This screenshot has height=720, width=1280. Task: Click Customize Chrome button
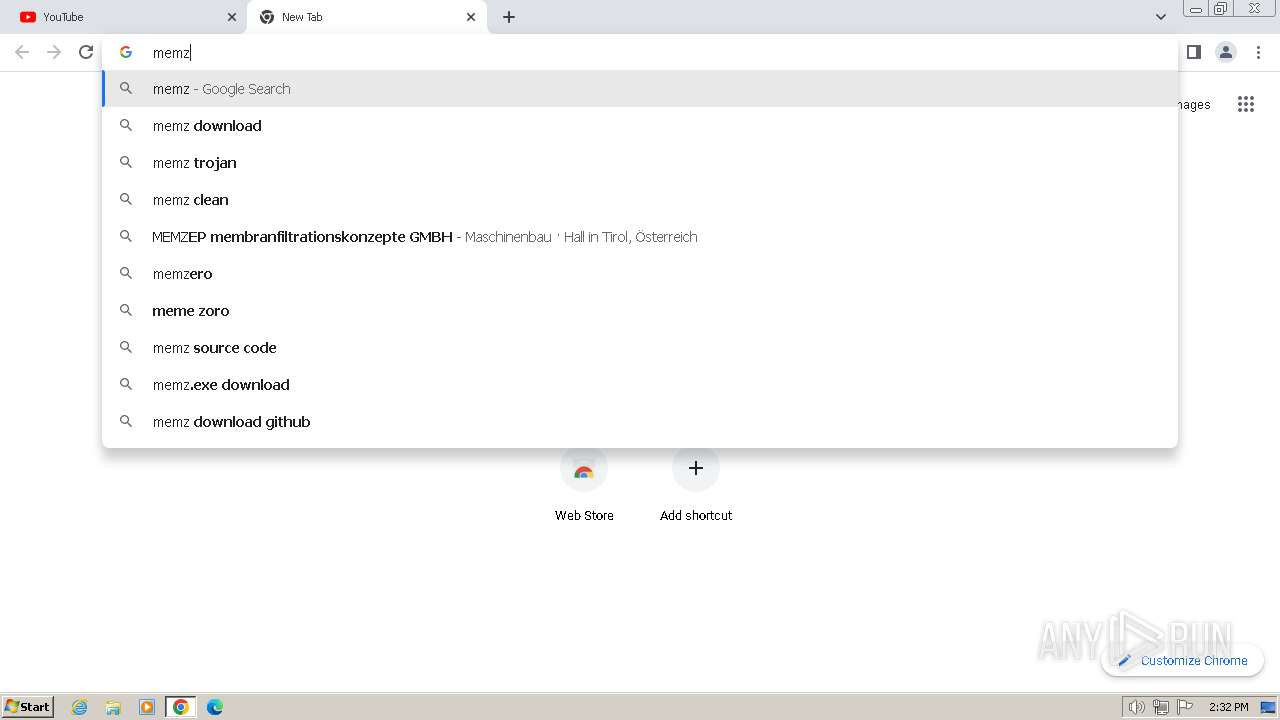coord(1182,660)
